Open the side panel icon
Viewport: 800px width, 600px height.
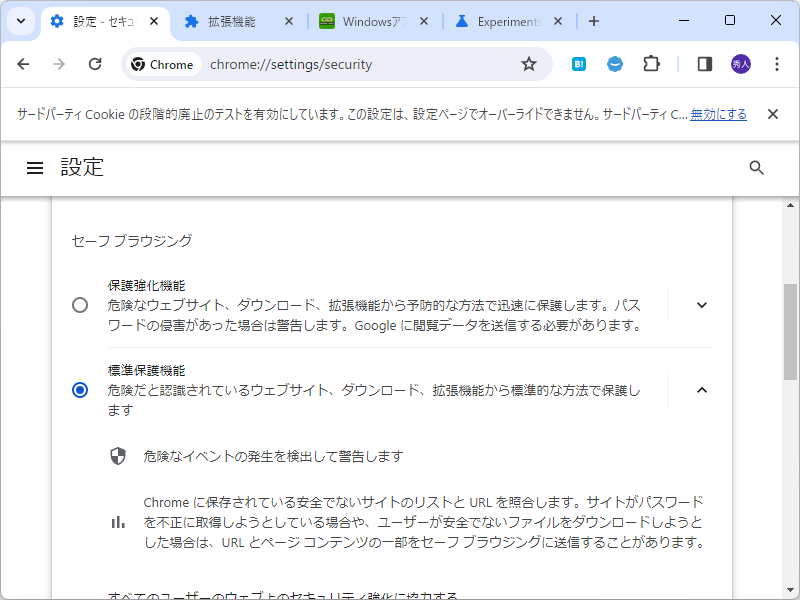point(703,63)
